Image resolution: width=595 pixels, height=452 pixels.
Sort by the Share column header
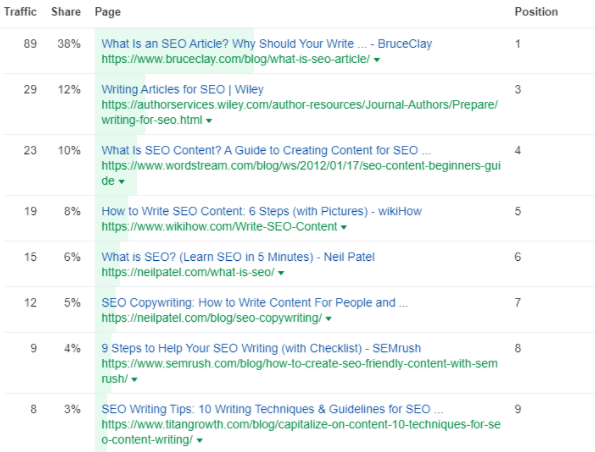click(x=66, y=12)
